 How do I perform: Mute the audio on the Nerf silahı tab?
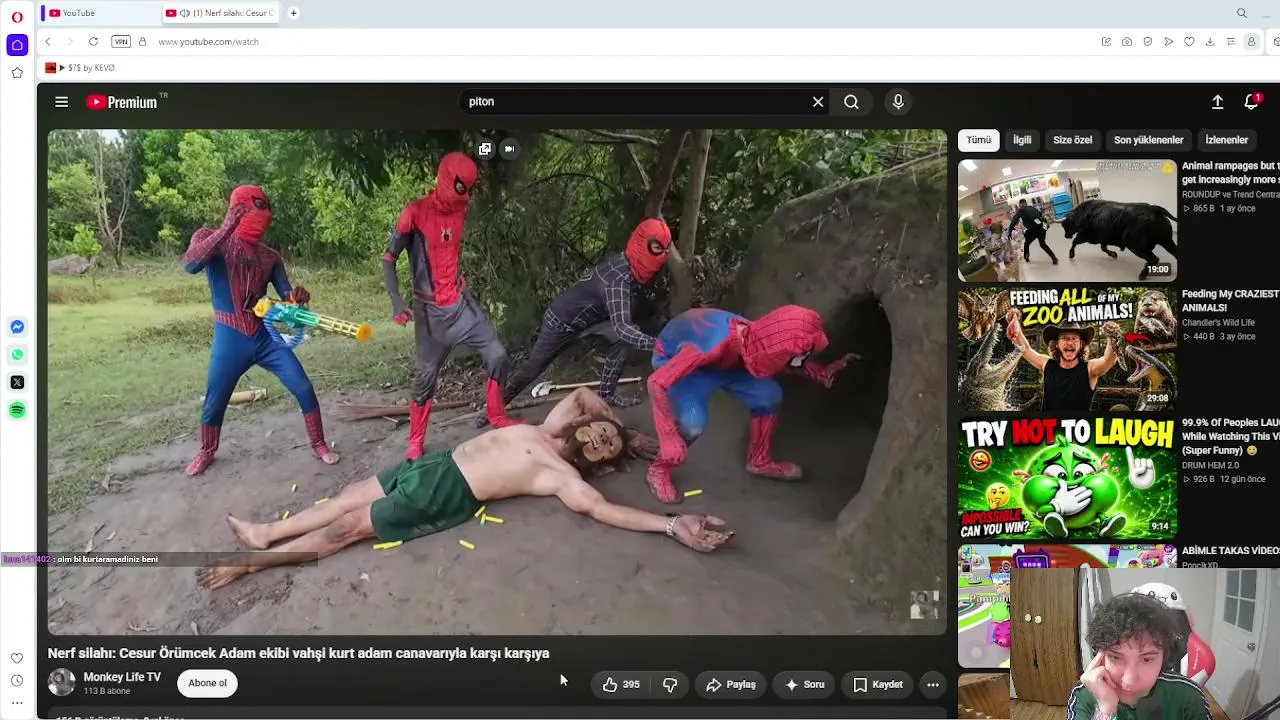tap(185, 13)
